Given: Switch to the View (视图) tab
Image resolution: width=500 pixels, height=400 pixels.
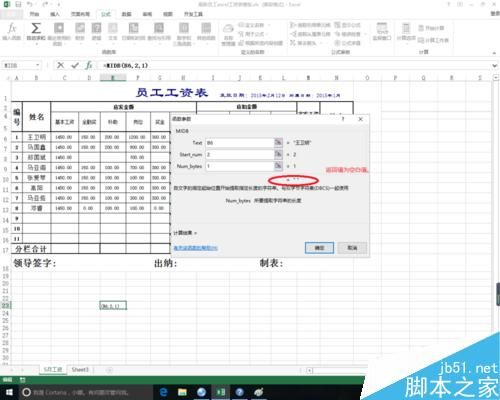Looking at the screenshot, I should click(168, 14).
